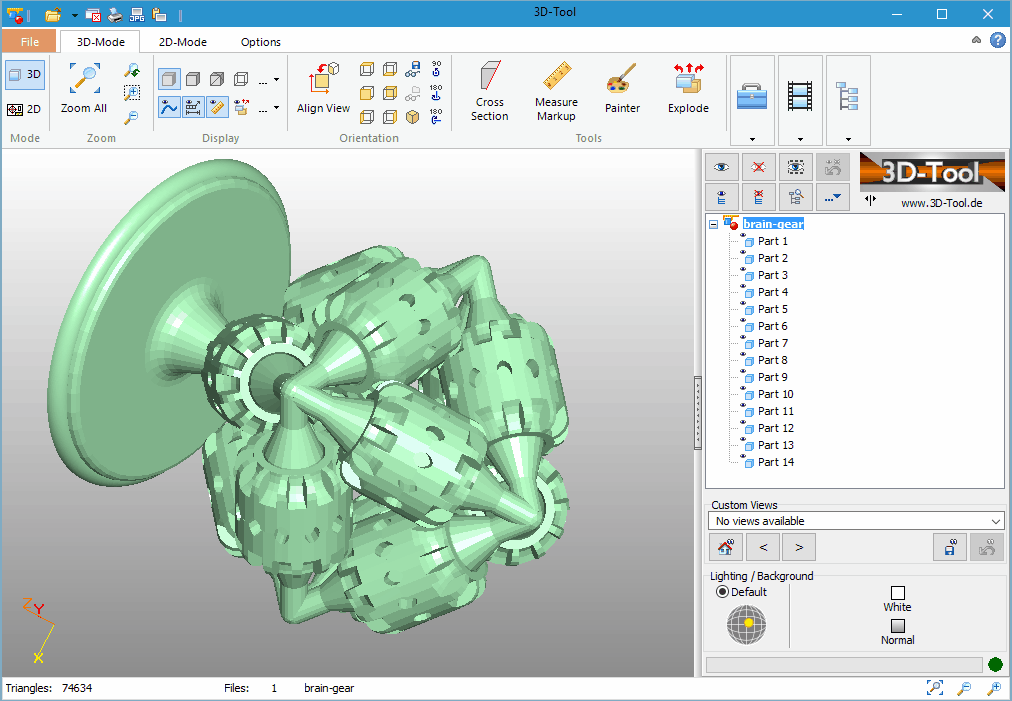
Task: Open the www.3D-Tool.de link
Action: [x=942, y=203]
